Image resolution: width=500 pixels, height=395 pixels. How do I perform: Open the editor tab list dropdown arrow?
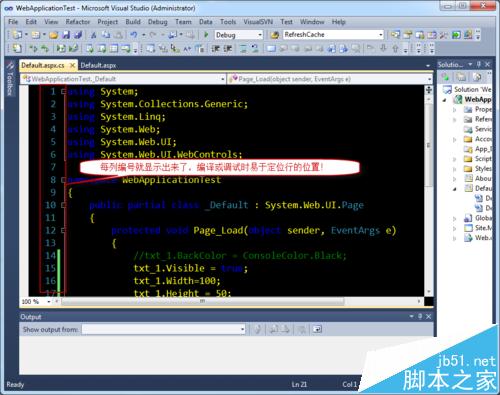[428, 66]
